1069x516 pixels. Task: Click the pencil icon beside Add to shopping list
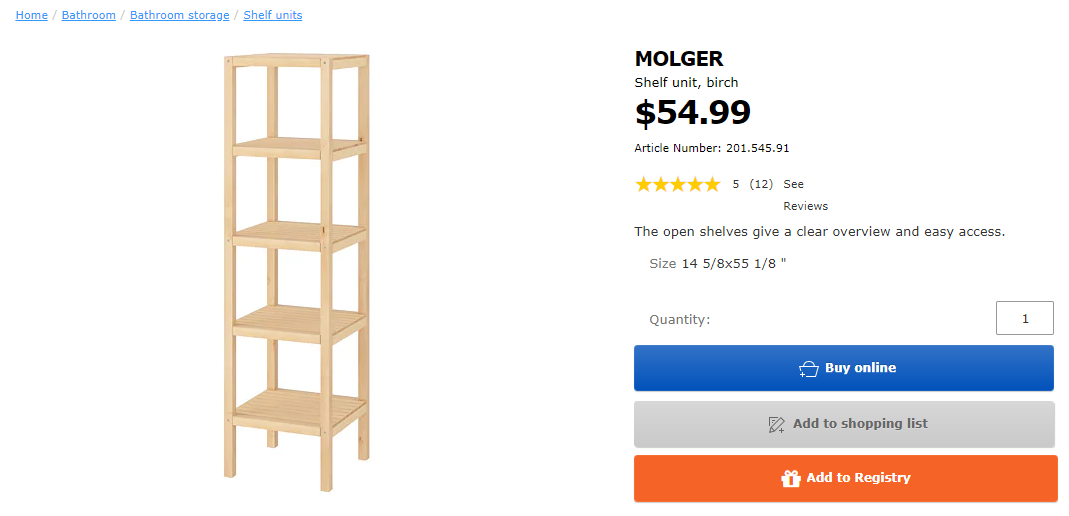776,424
